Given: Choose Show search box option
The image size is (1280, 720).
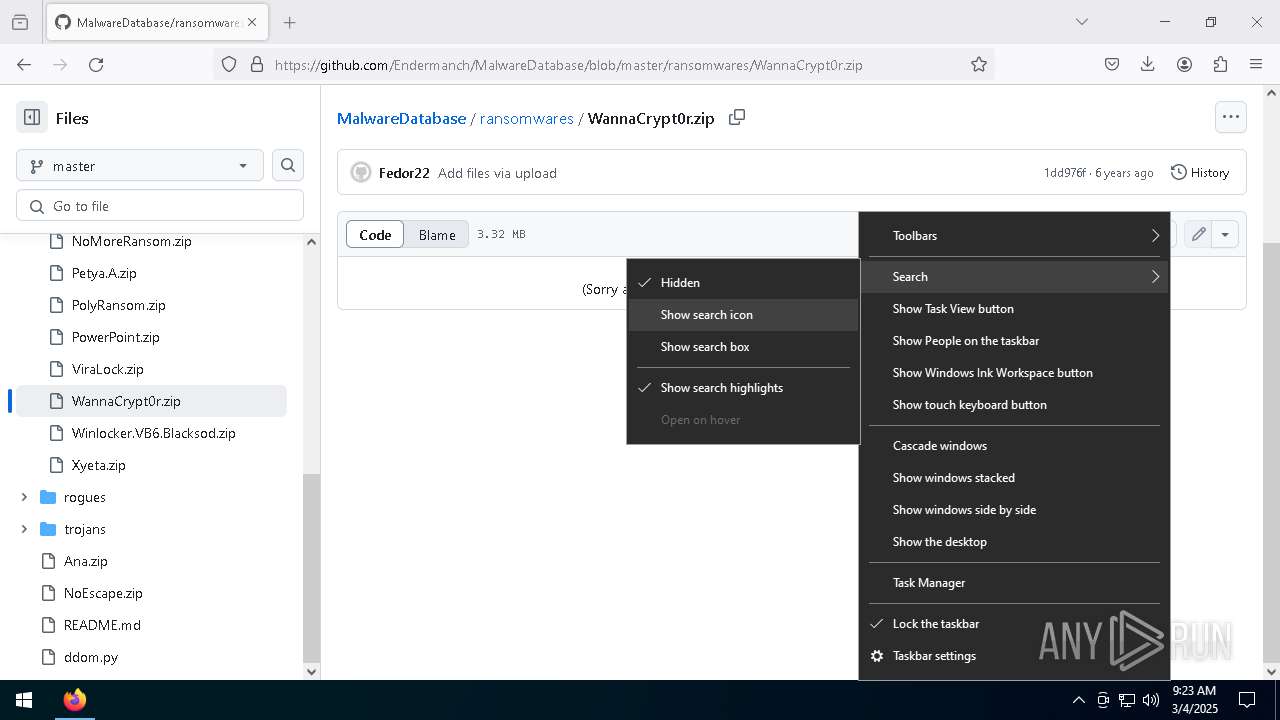Looking at the screenshot, I should [743, 347].
